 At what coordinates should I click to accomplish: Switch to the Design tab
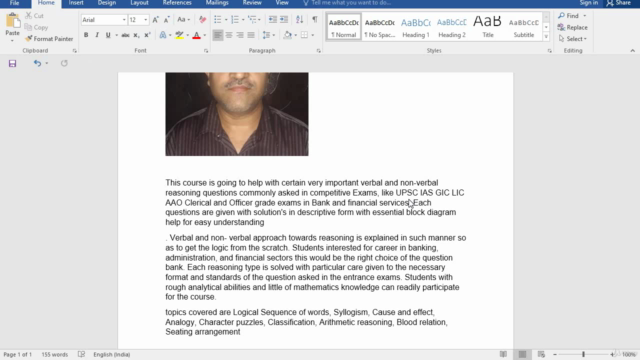pos(107,3)
